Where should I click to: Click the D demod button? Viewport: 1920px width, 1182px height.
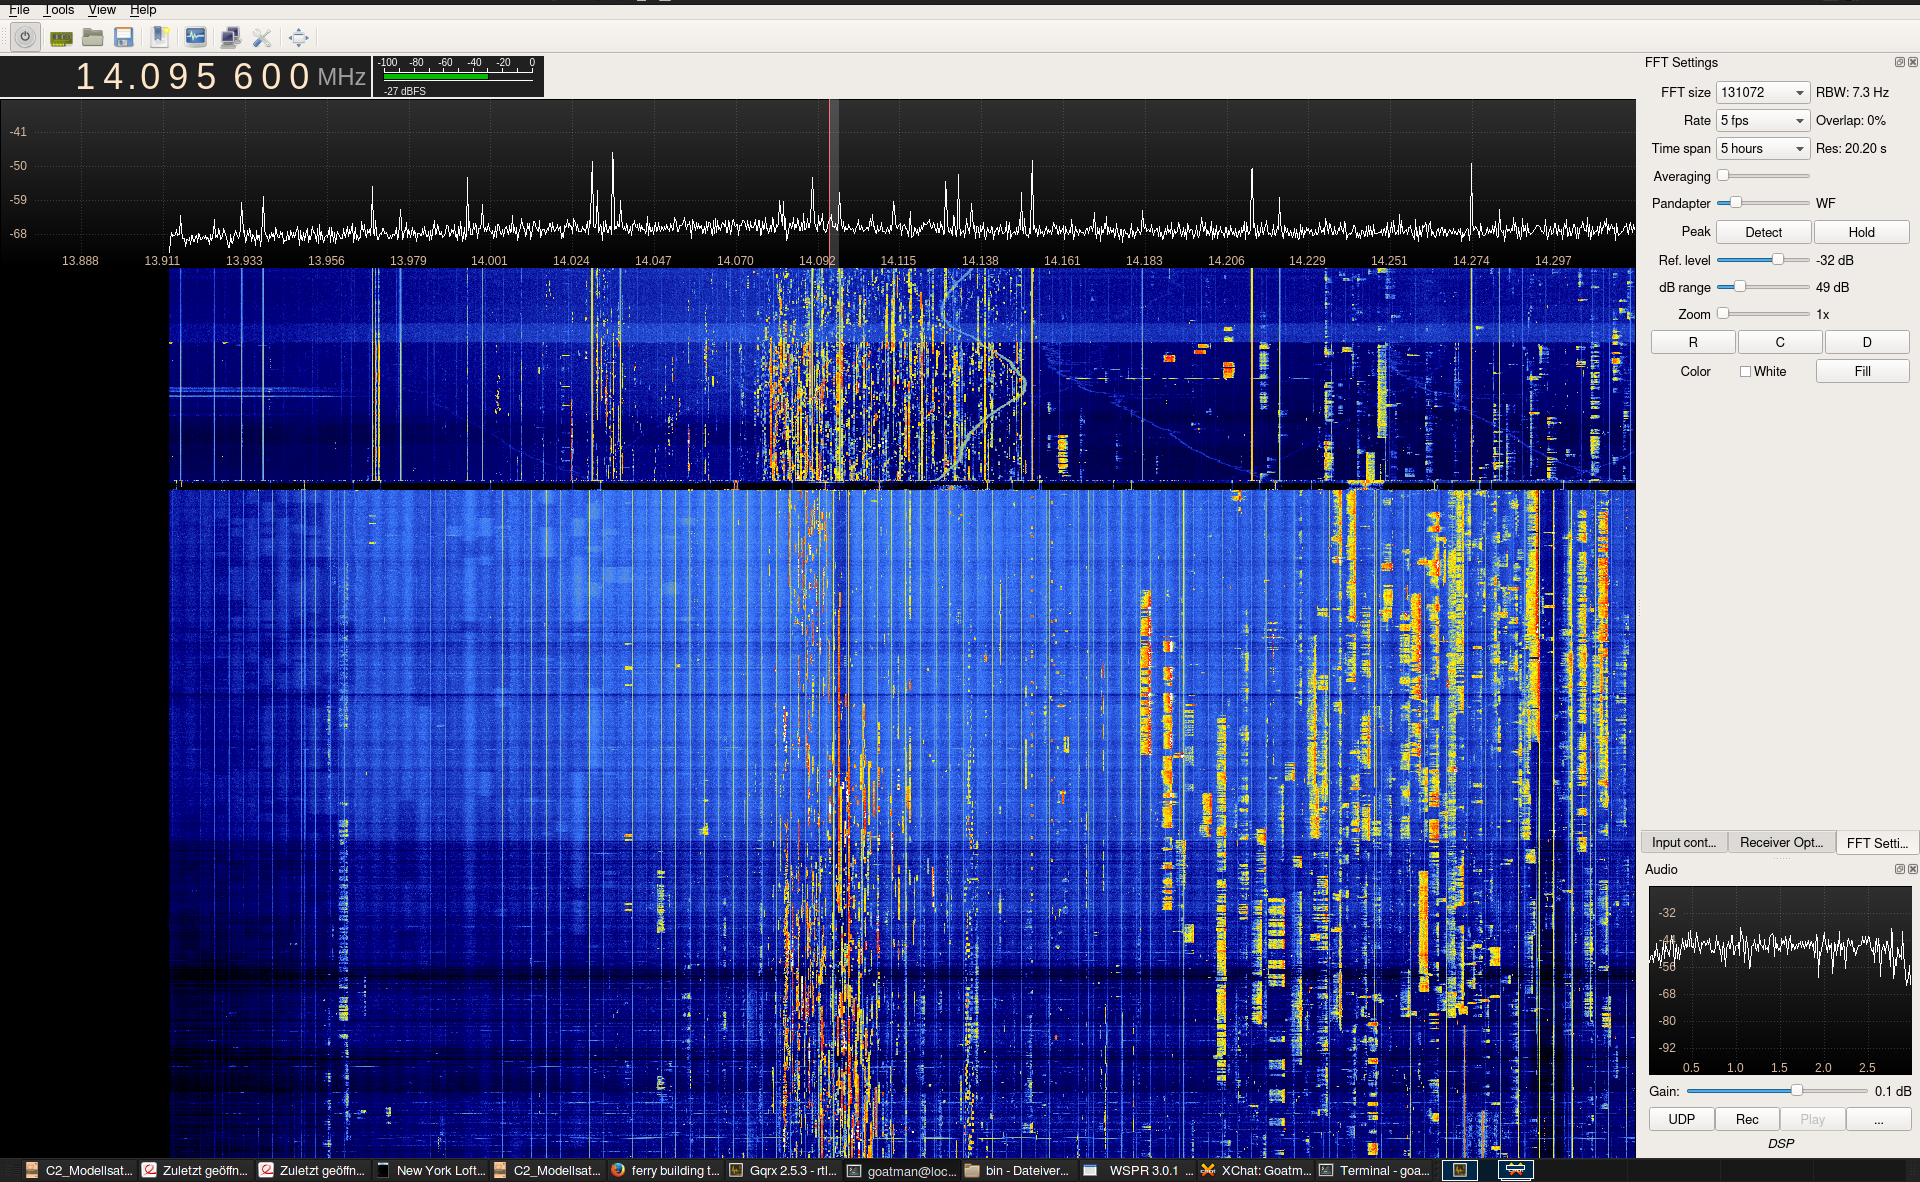coord(1867,342)
